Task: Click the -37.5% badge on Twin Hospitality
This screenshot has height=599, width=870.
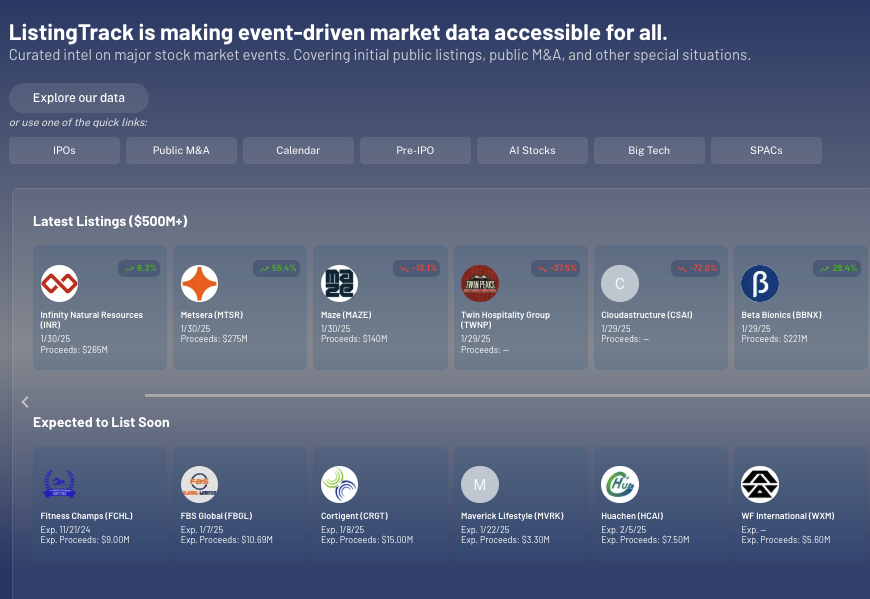Action: click(x=556, y=268)
